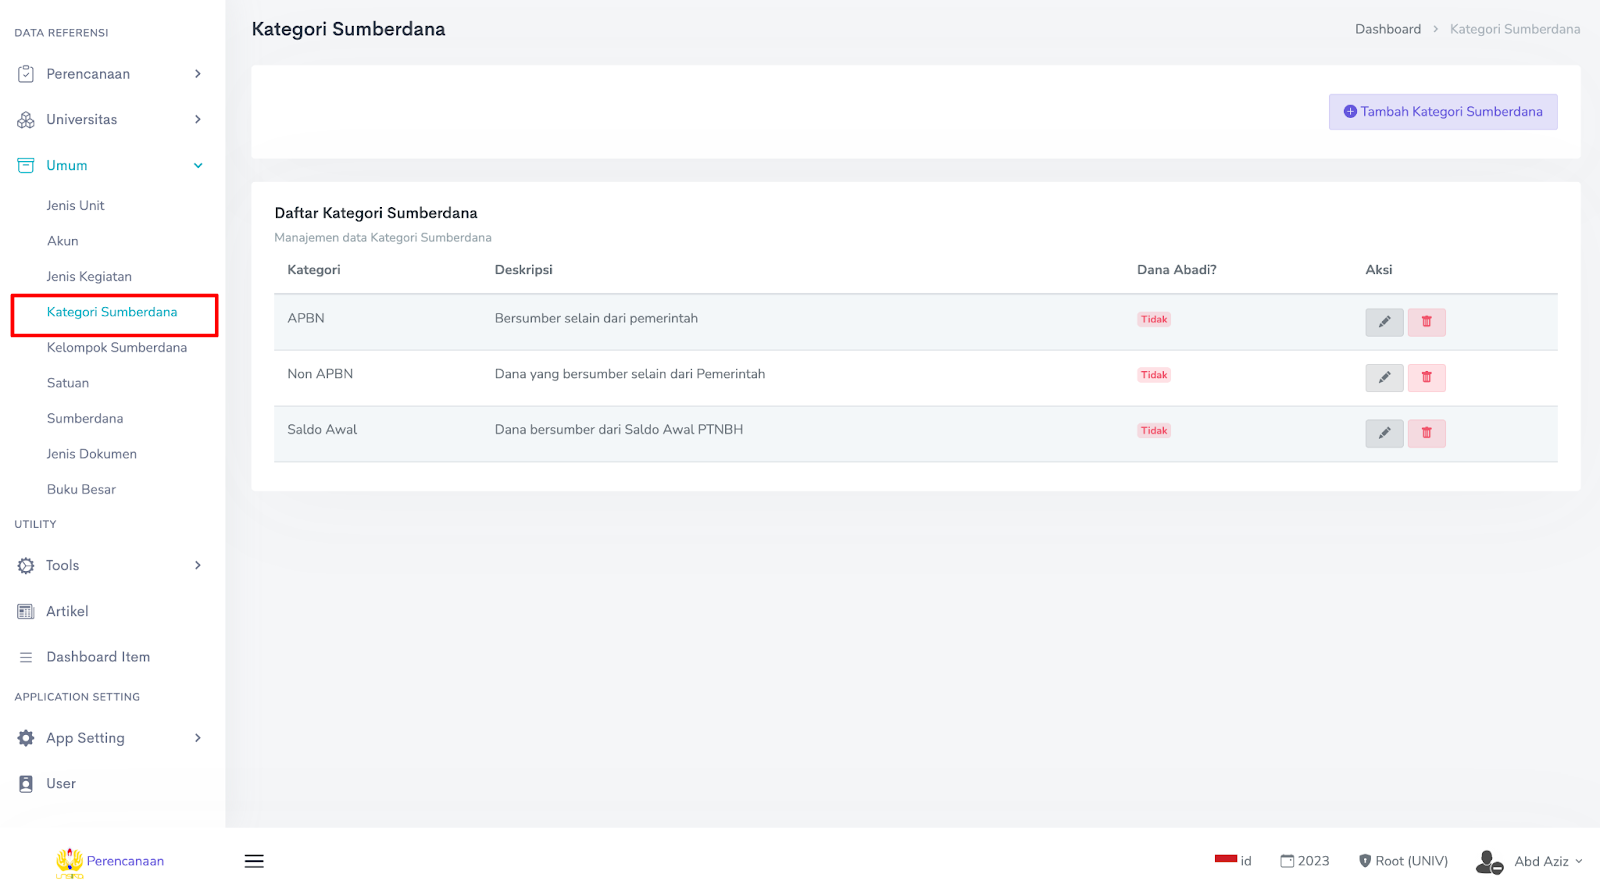Delete the Saldo Awal category row
The height and width of the screenshot is (892, 1600).
tap(1426, 433)
